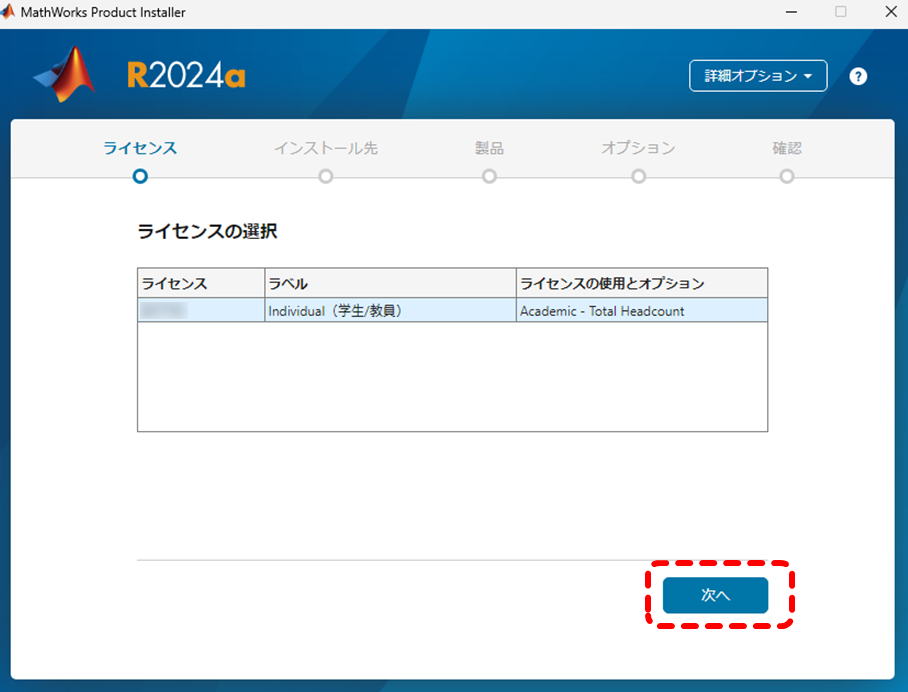Click the 製品 step circle marker

click(489, 176)
